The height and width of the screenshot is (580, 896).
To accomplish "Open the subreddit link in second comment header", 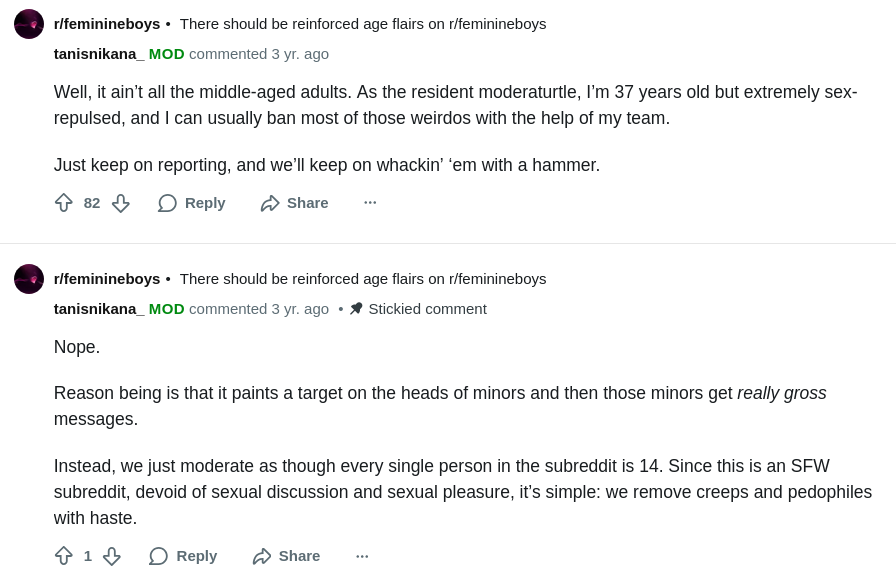I will 107,279.
